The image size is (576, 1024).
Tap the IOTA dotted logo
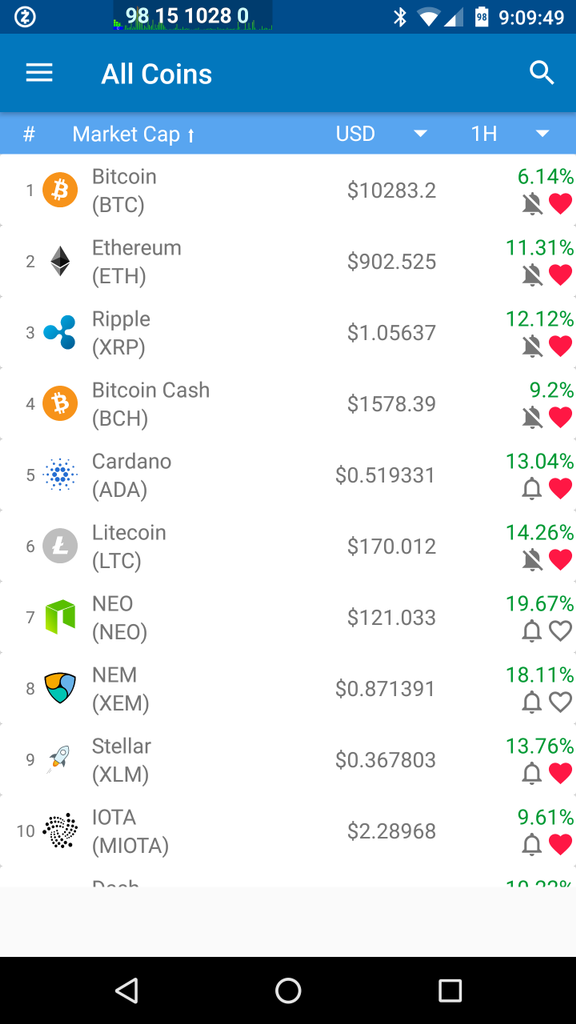tap(60, 831)
